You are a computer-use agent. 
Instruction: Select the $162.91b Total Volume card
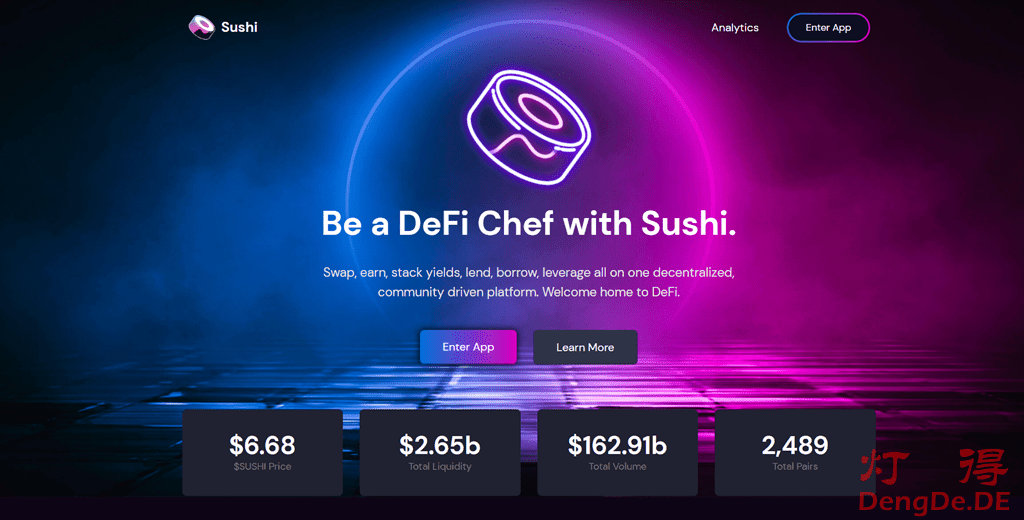pos(618,452)
